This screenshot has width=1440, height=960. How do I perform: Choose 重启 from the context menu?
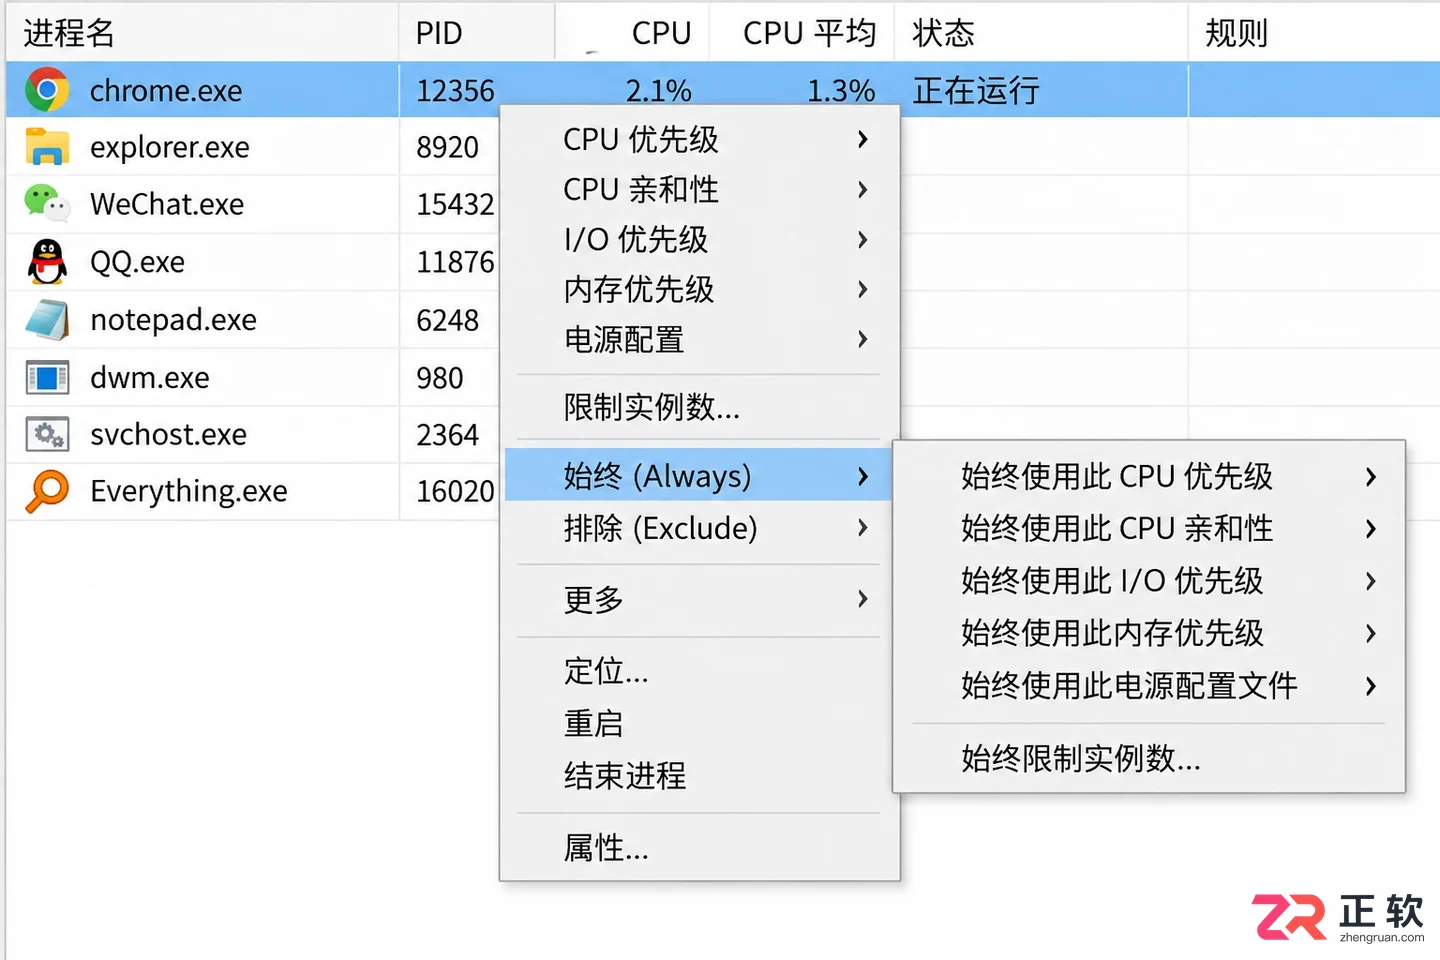point(699,723)
